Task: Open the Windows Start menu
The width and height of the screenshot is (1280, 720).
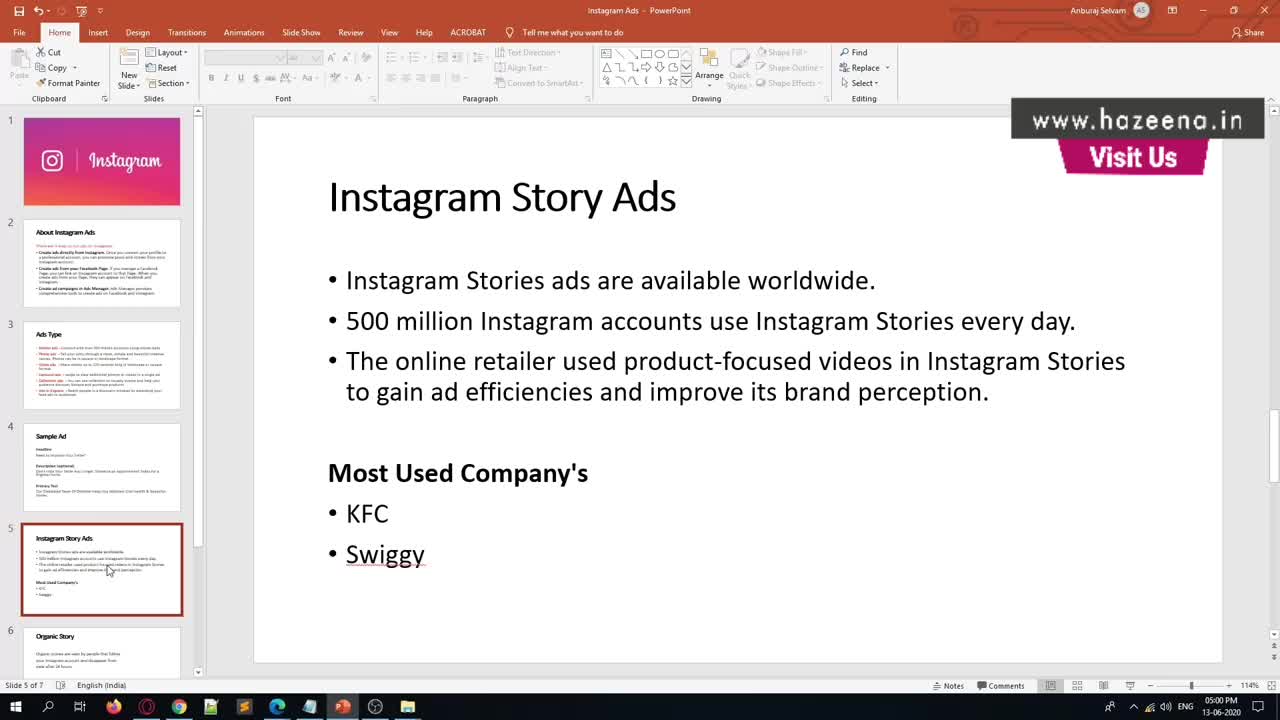Action: pos(15,707)
